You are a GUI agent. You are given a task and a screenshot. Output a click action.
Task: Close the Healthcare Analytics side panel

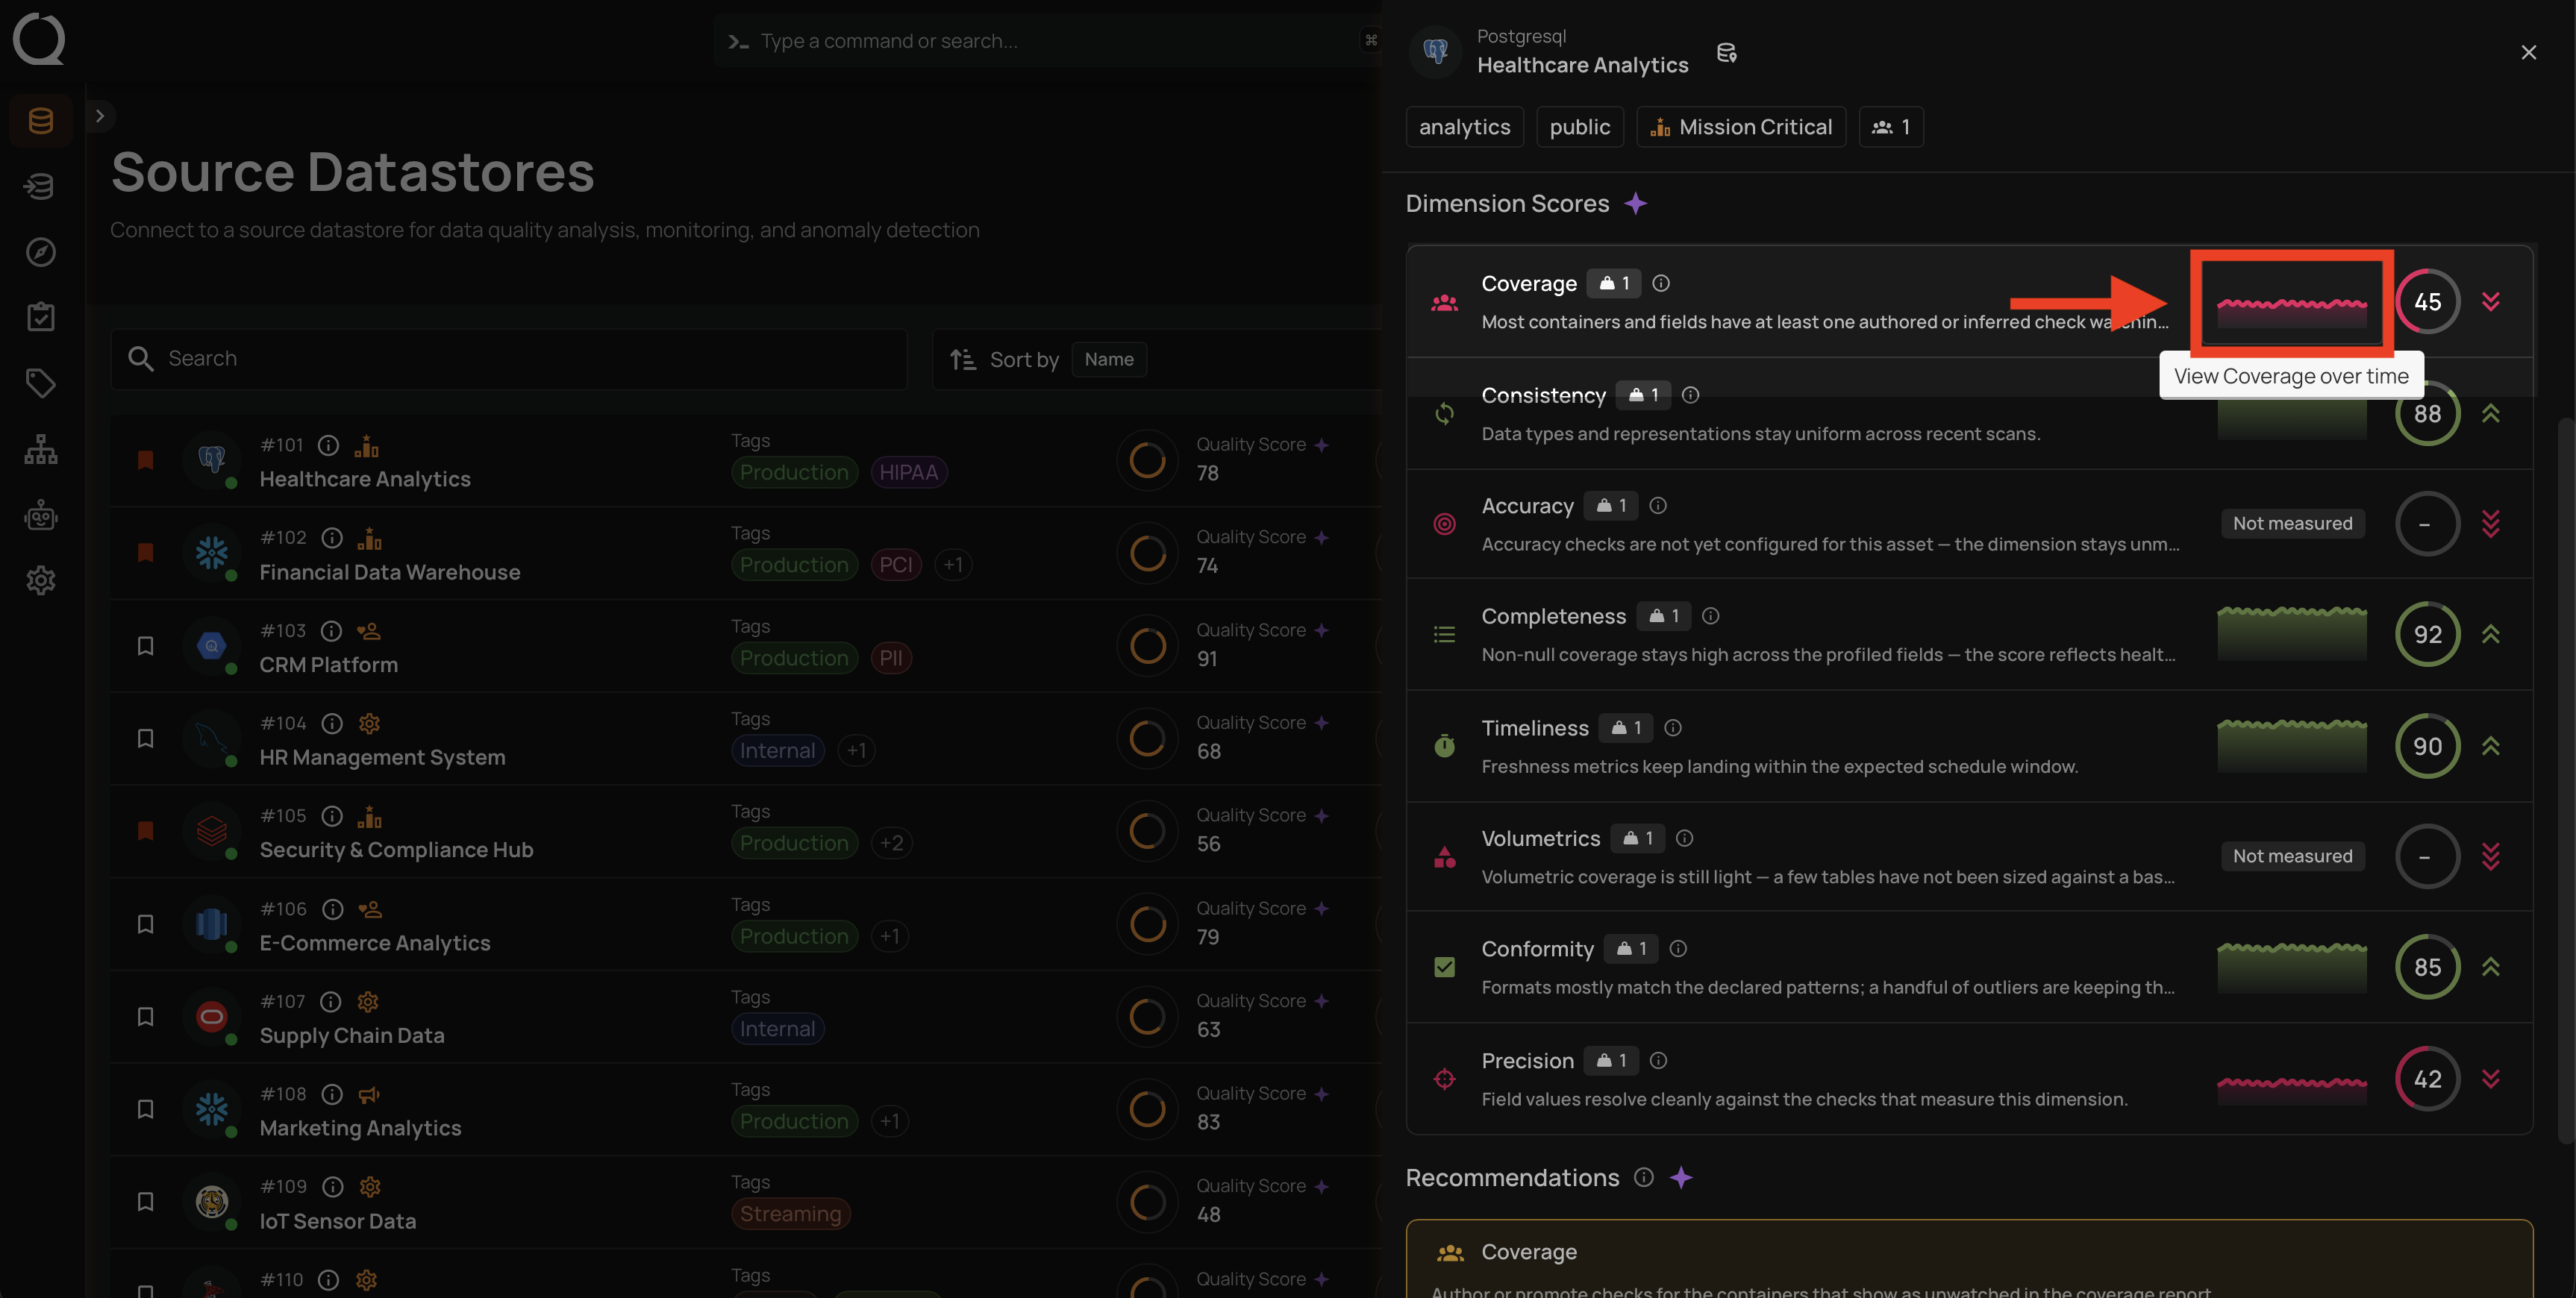[x=2528, y=53]
